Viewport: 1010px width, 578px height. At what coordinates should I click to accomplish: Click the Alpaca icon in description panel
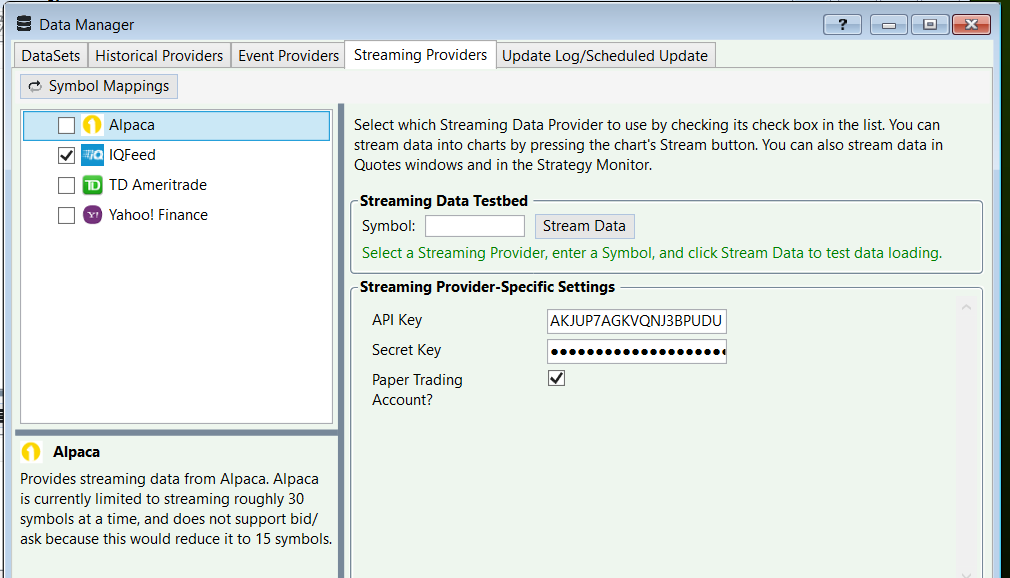coord(32,452)
